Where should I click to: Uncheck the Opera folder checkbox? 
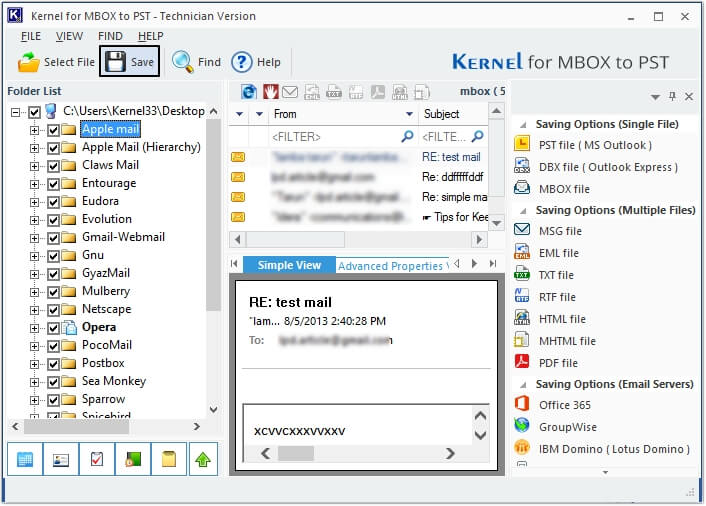[x=53, y=328]
